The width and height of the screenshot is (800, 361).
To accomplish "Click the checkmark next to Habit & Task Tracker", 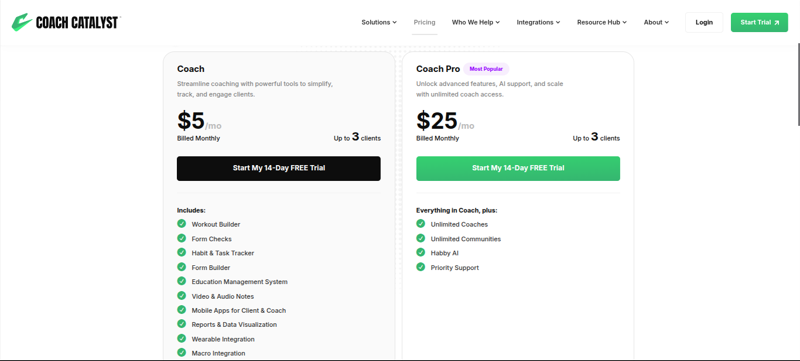I will [182, 252].
